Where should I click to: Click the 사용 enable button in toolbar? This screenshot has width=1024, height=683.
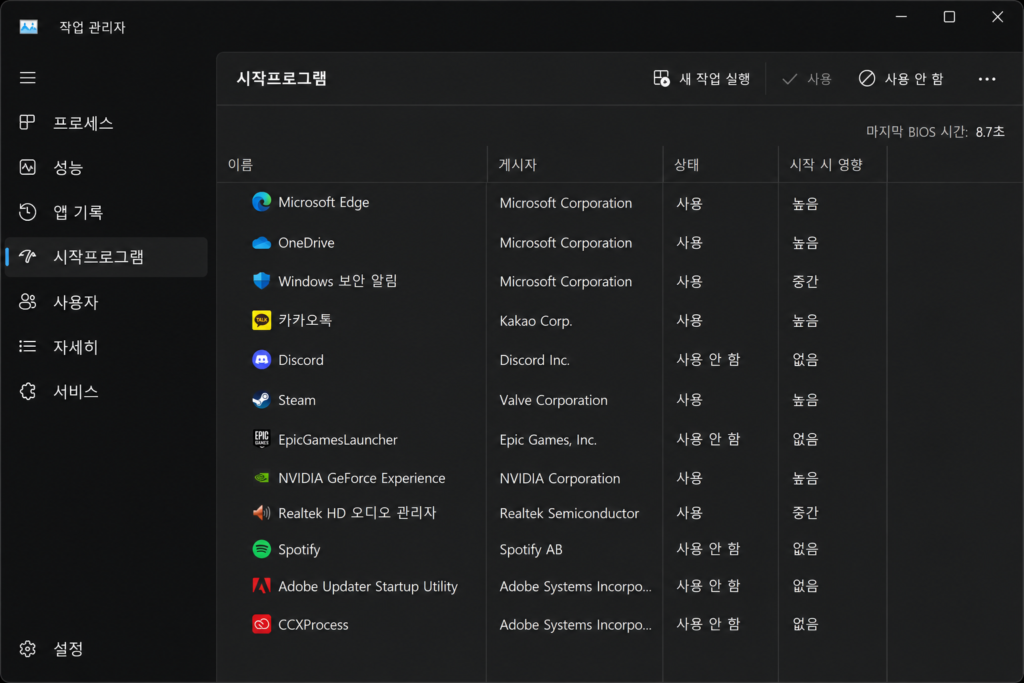[807, 79]
